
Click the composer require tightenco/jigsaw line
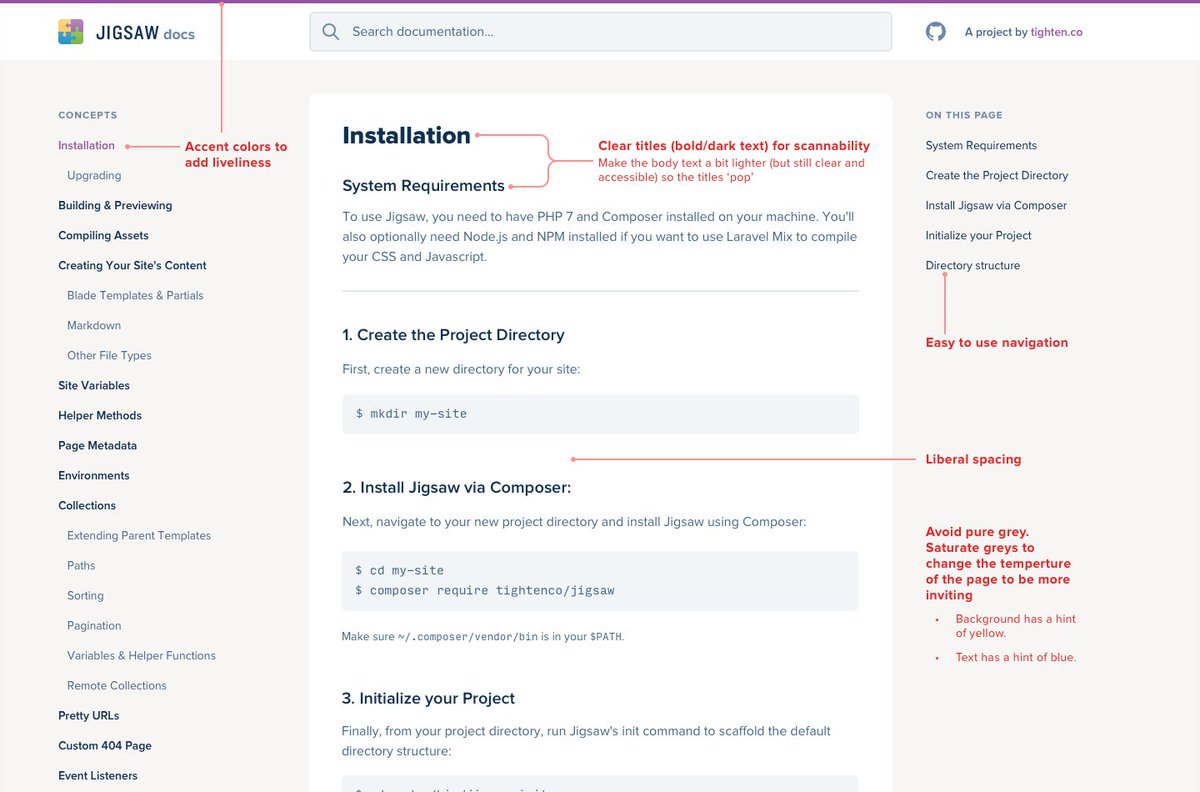tap(485, 591)
